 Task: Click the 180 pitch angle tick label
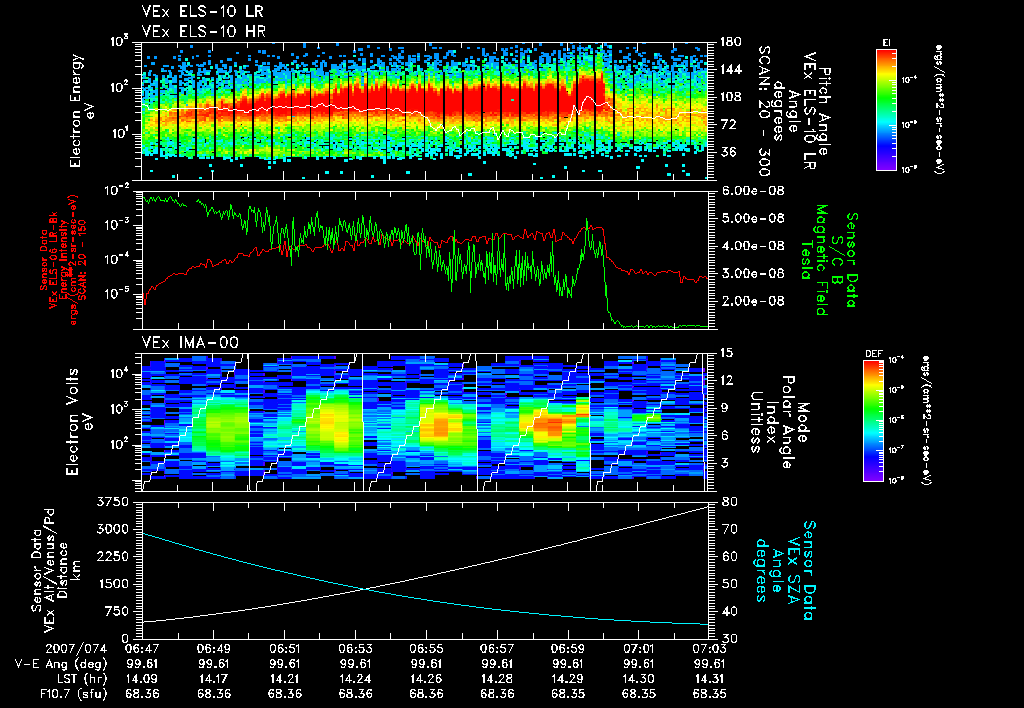click(x=730, y=42)
